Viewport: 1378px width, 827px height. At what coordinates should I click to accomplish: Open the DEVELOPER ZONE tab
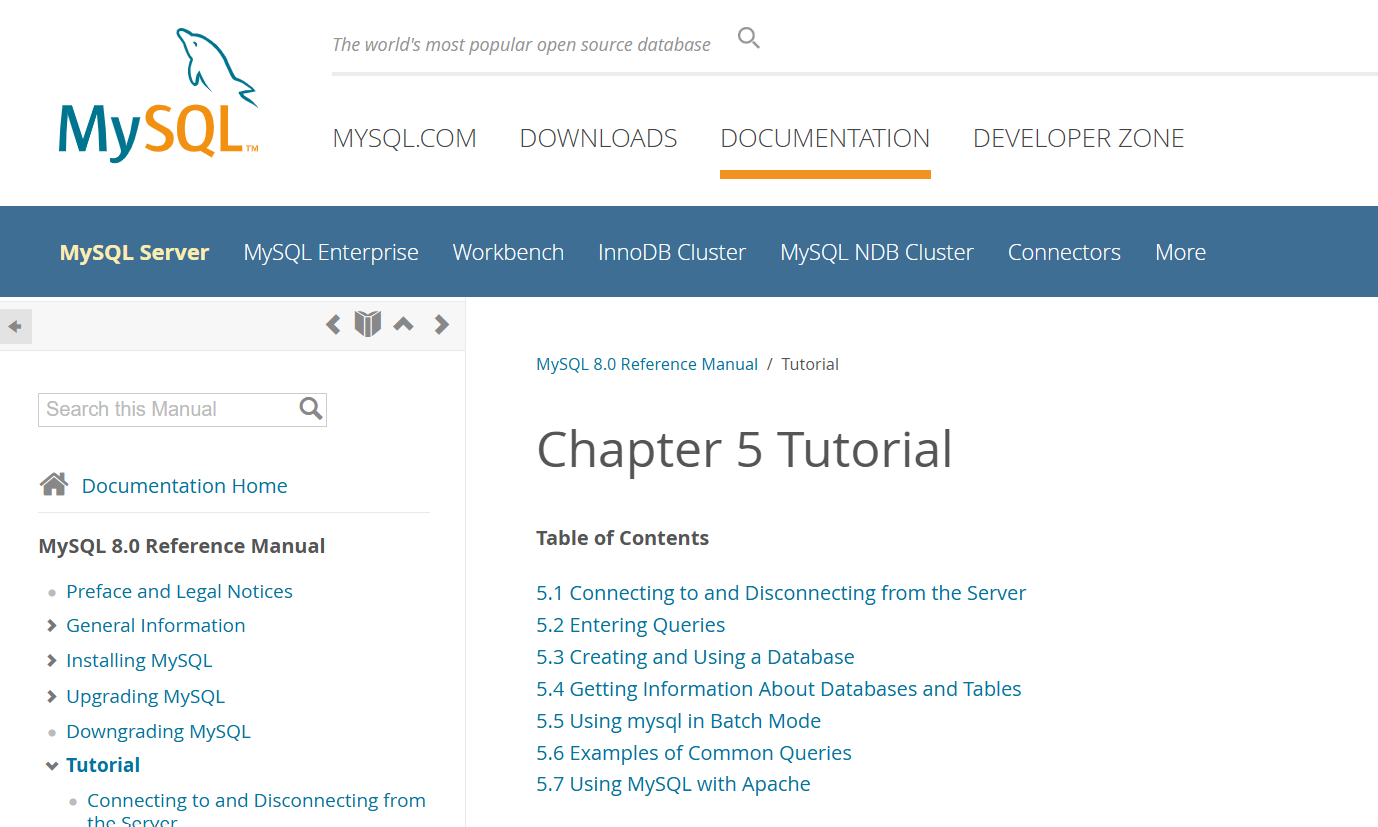pyautogui.click(x=1078, y=138)
